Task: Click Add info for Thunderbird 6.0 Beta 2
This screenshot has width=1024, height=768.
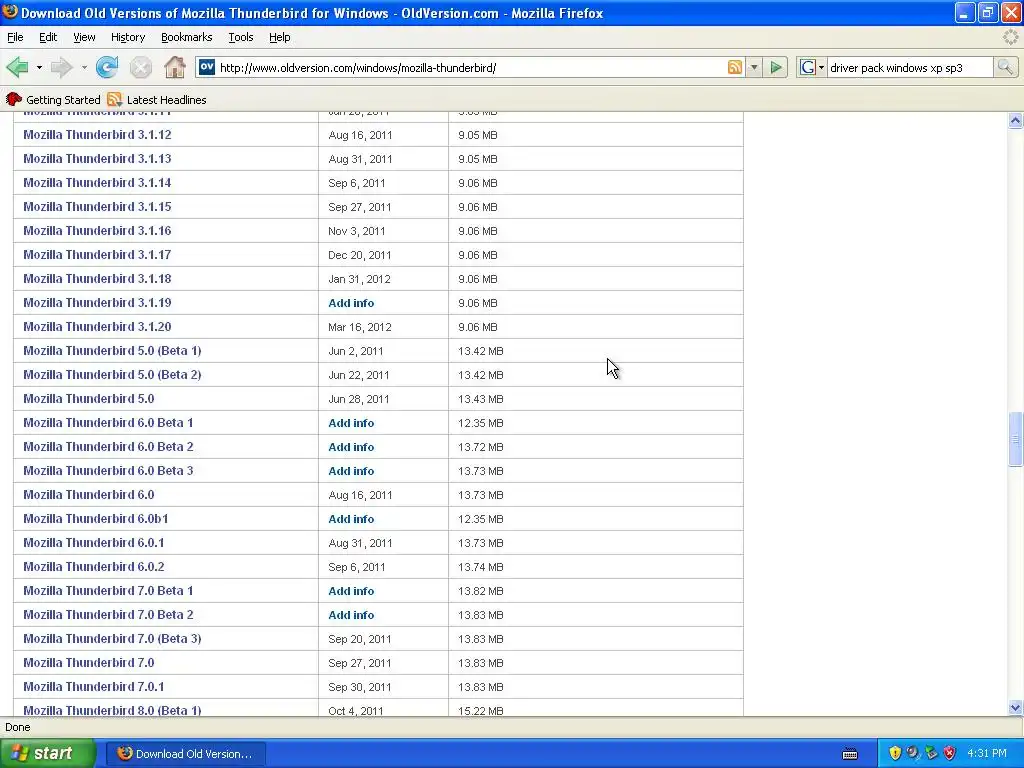Action: pos(351,447)
